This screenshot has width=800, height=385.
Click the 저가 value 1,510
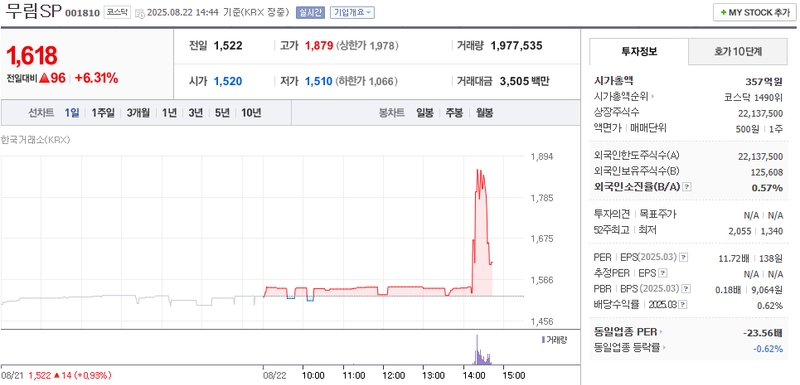tap(319, 81)
